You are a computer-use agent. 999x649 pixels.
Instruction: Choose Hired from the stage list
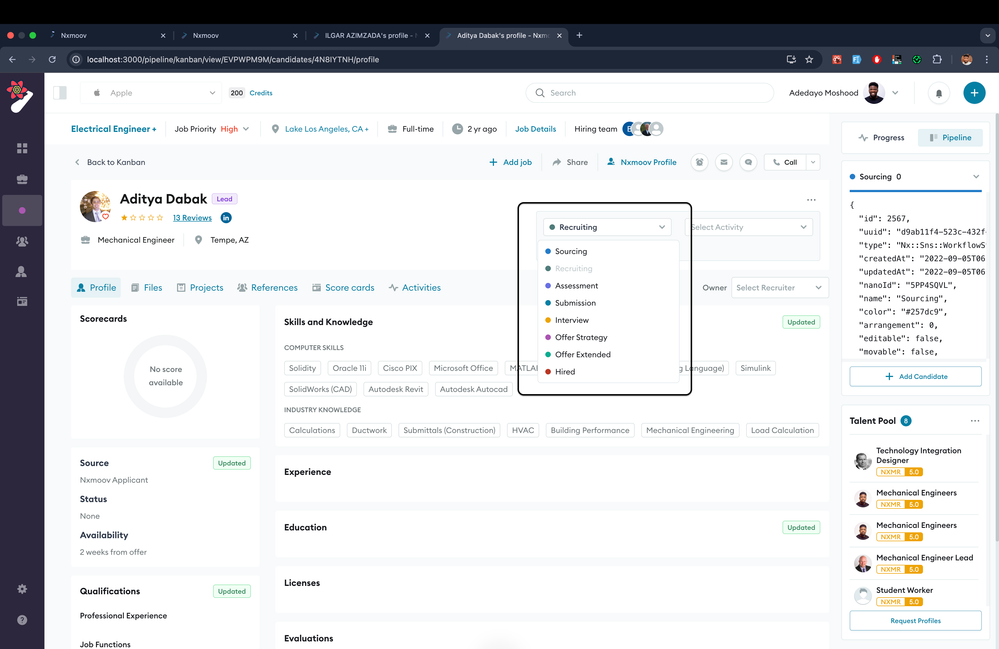click(608, 372)
